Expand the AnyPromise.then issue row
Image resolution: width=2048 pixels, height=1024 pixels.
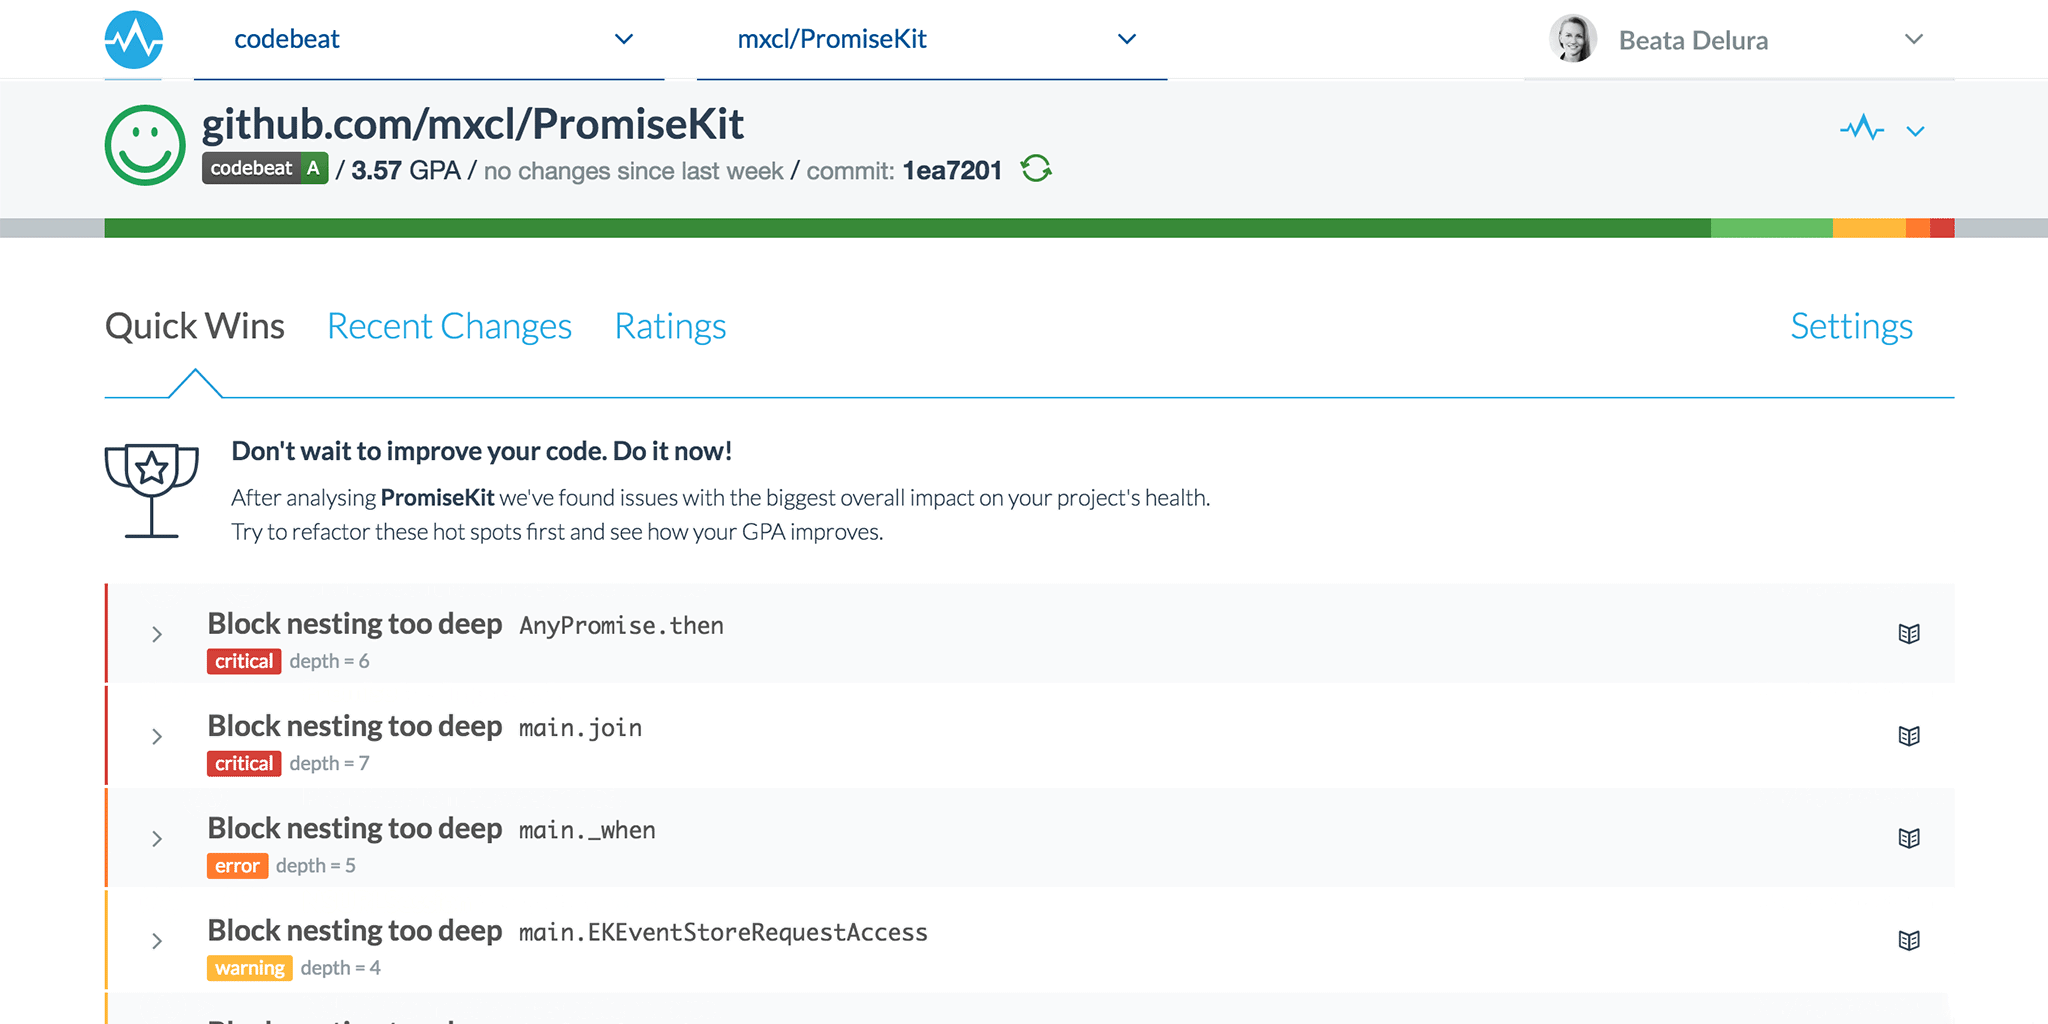coord(157,634)
